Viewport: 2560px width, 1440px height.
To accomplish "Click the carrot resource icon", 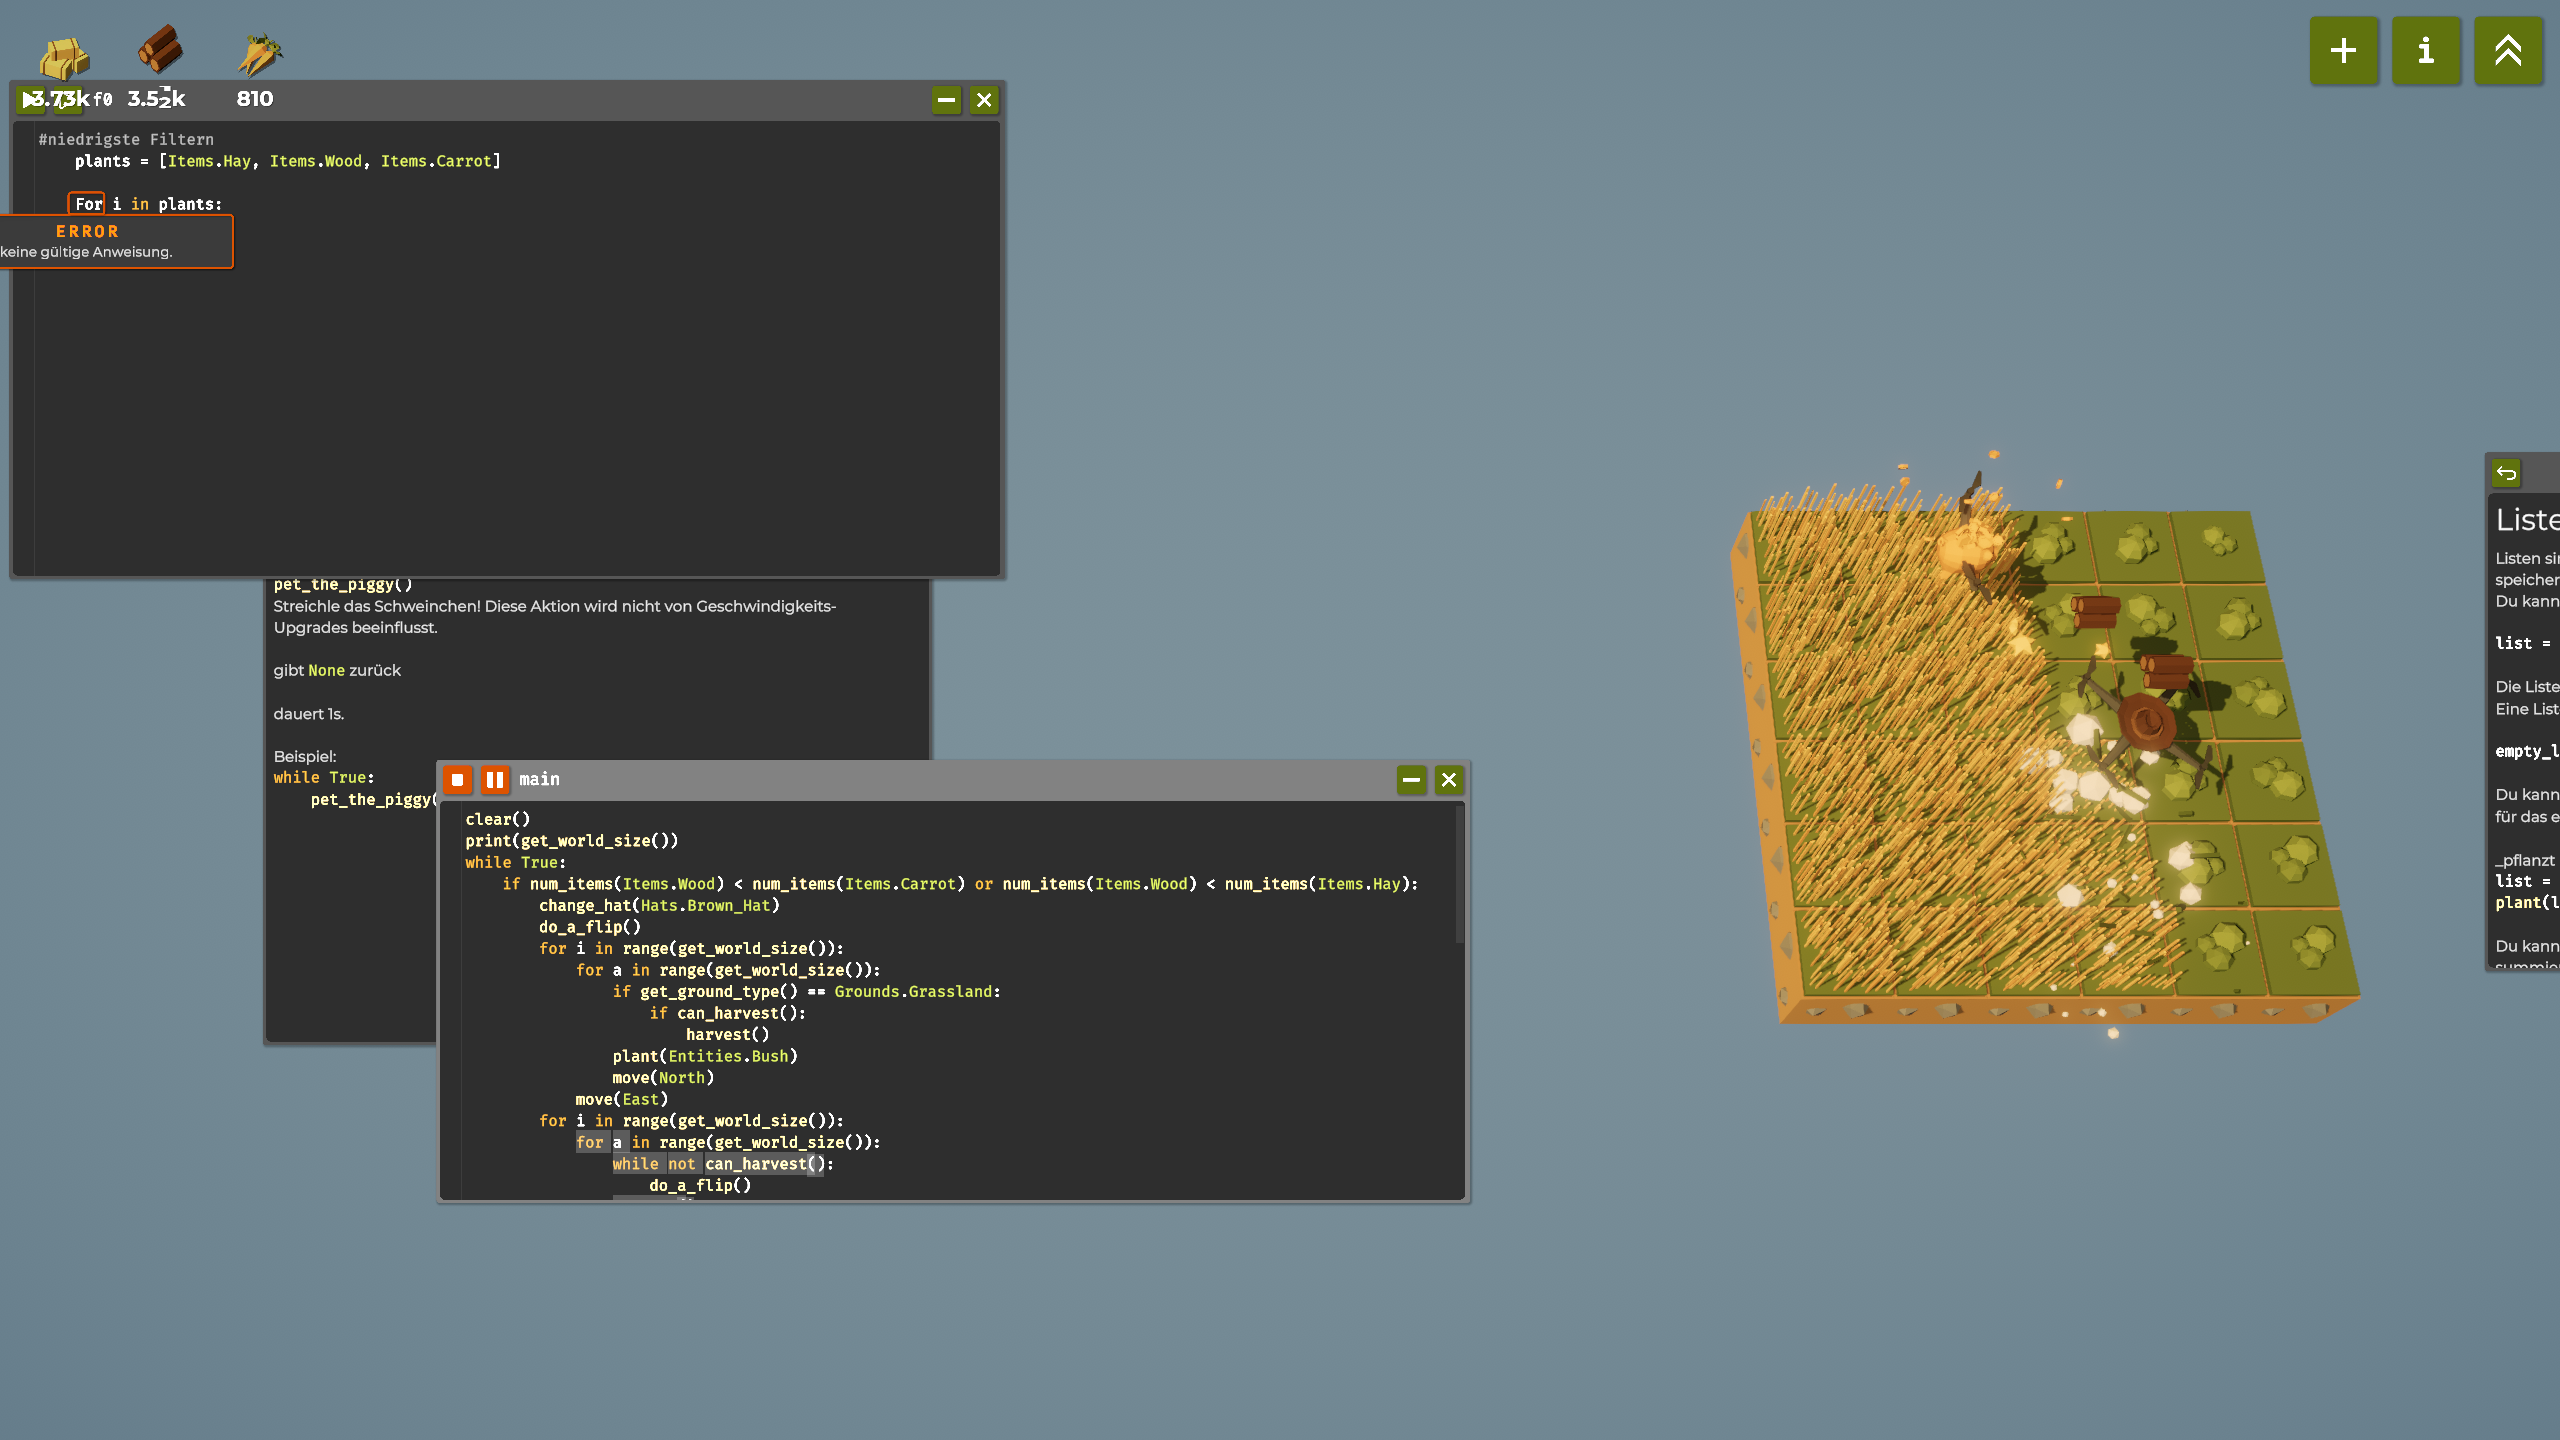I will coord(258,55).
